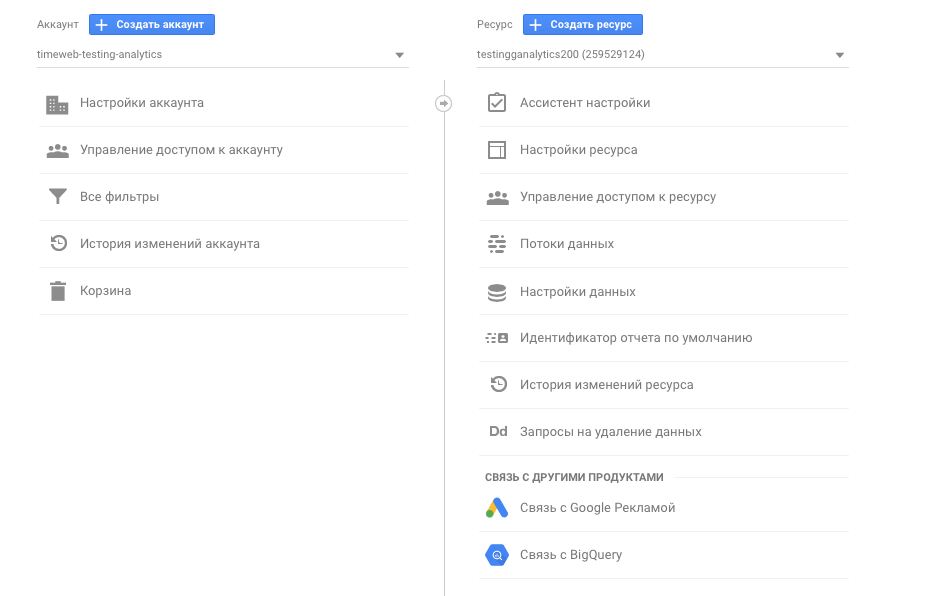
Task: Click the Google Ads logo icon
Action: coord(497,508)
